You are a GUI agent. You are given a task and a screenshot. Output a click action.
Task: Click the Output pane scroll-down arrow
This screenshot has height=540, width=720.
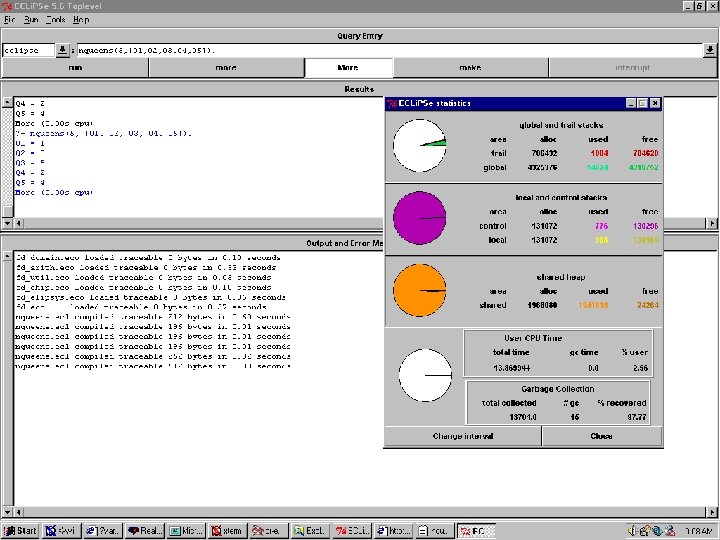click(x=7, y=512)
